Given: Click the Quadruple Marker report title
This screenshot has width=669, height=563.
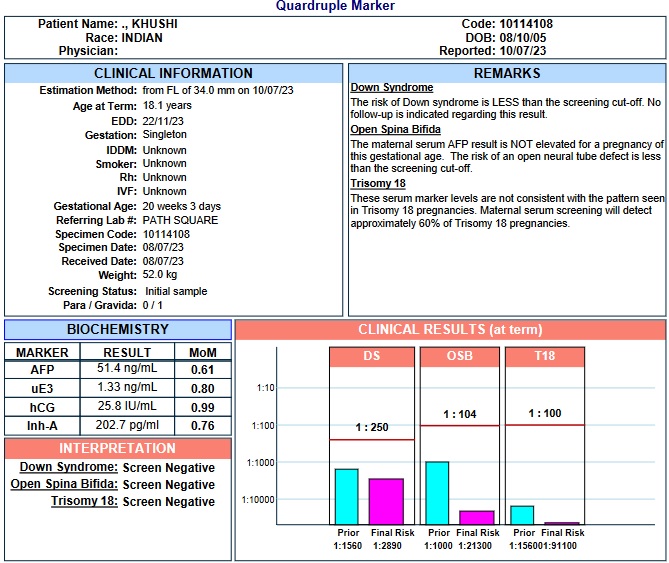Looking at the screenshot, I should click(x=335, y=6).
